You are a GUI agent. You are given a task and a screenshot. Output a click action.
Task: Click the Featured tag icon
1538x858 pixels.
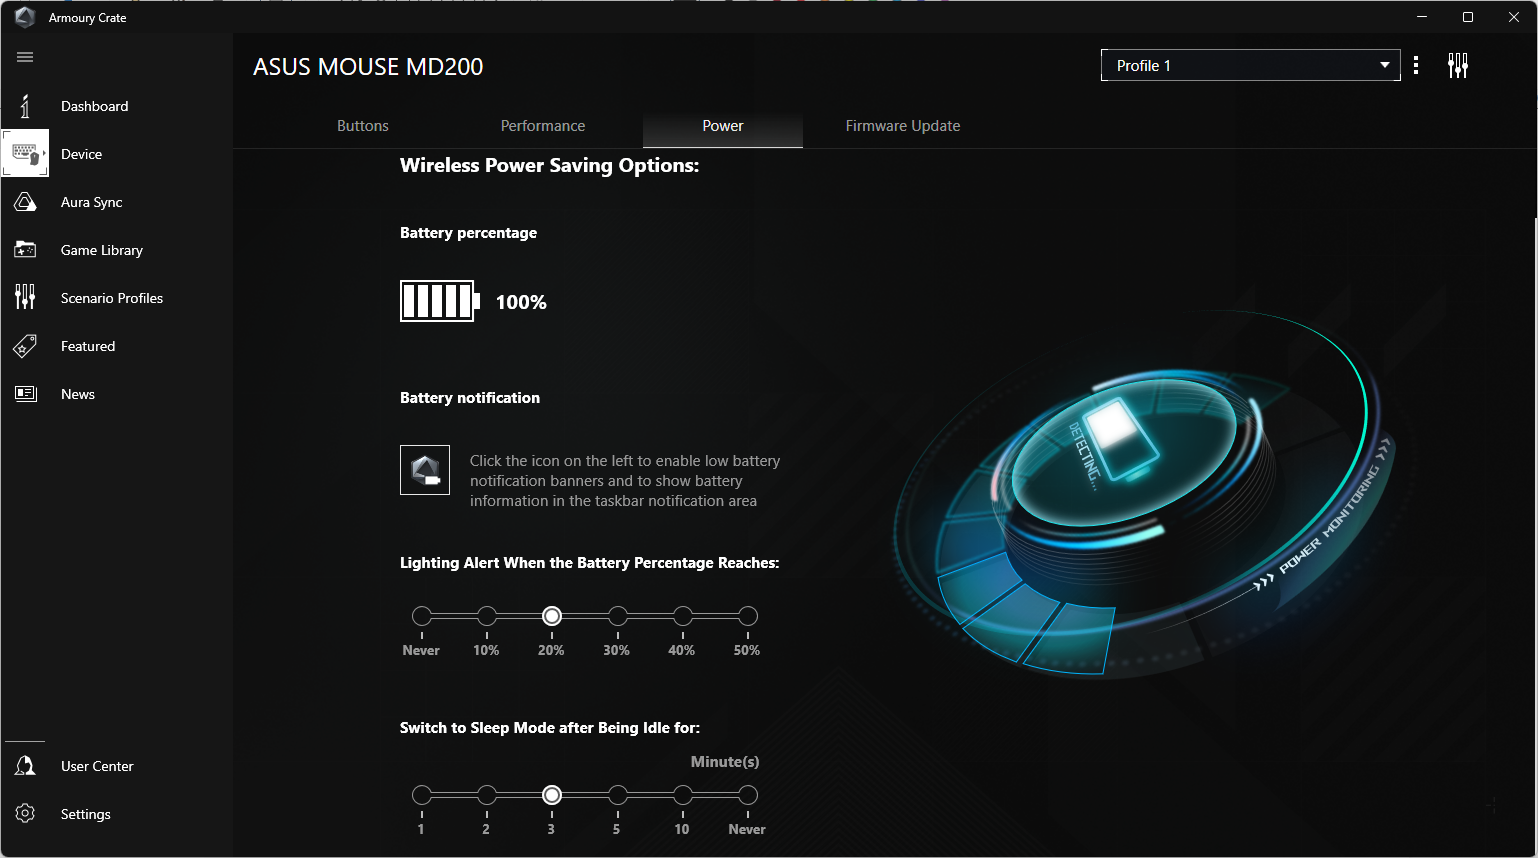point(25,346)
